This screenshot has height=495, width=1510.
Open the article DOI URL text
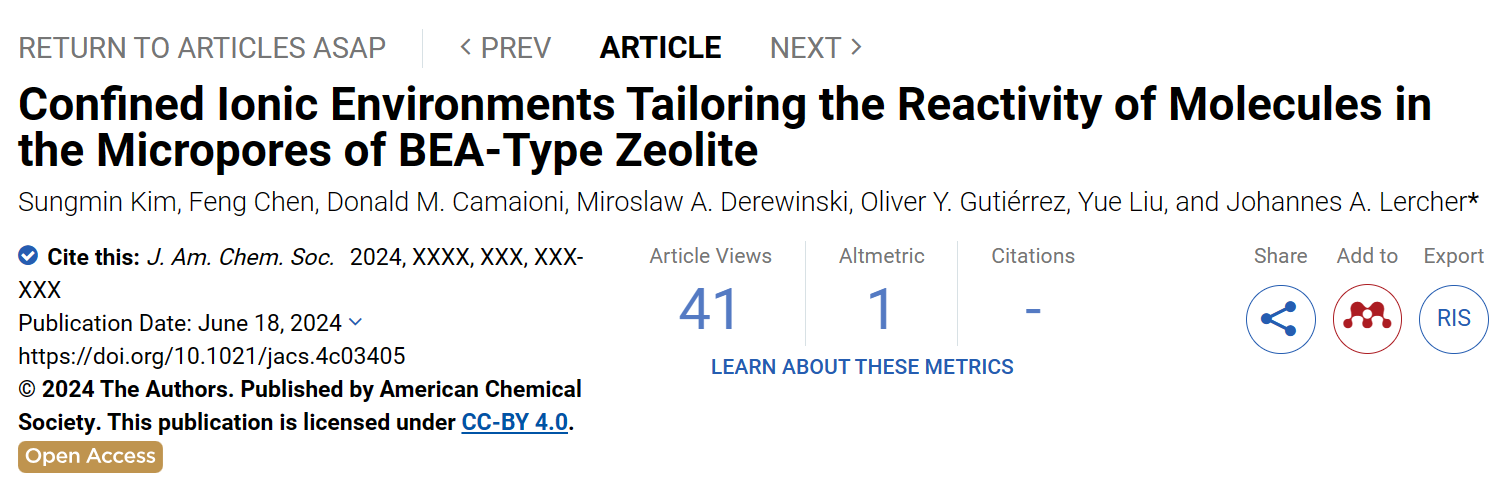click(212, 356)
